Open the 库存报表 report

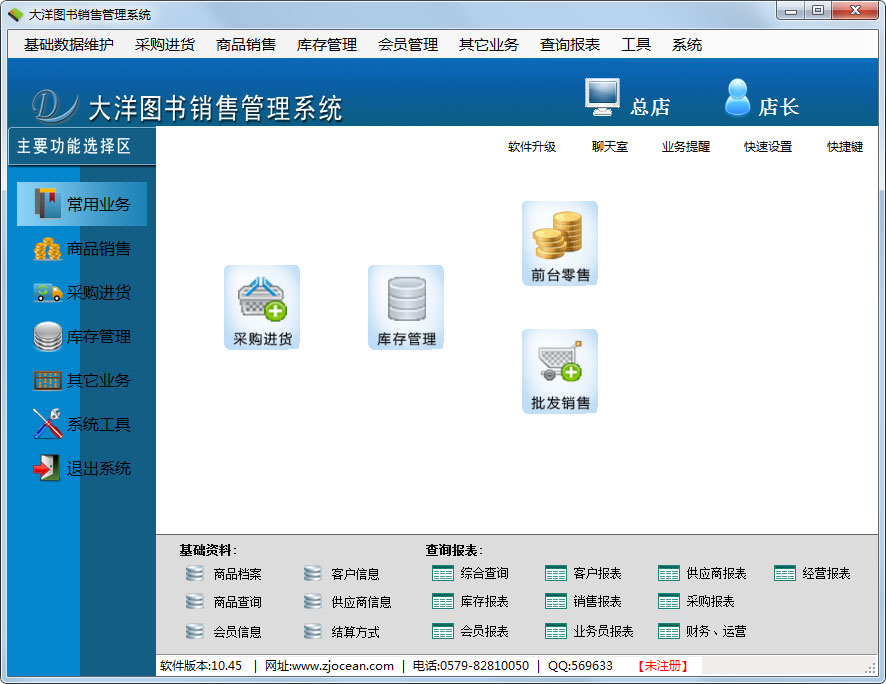coord(470,602)
